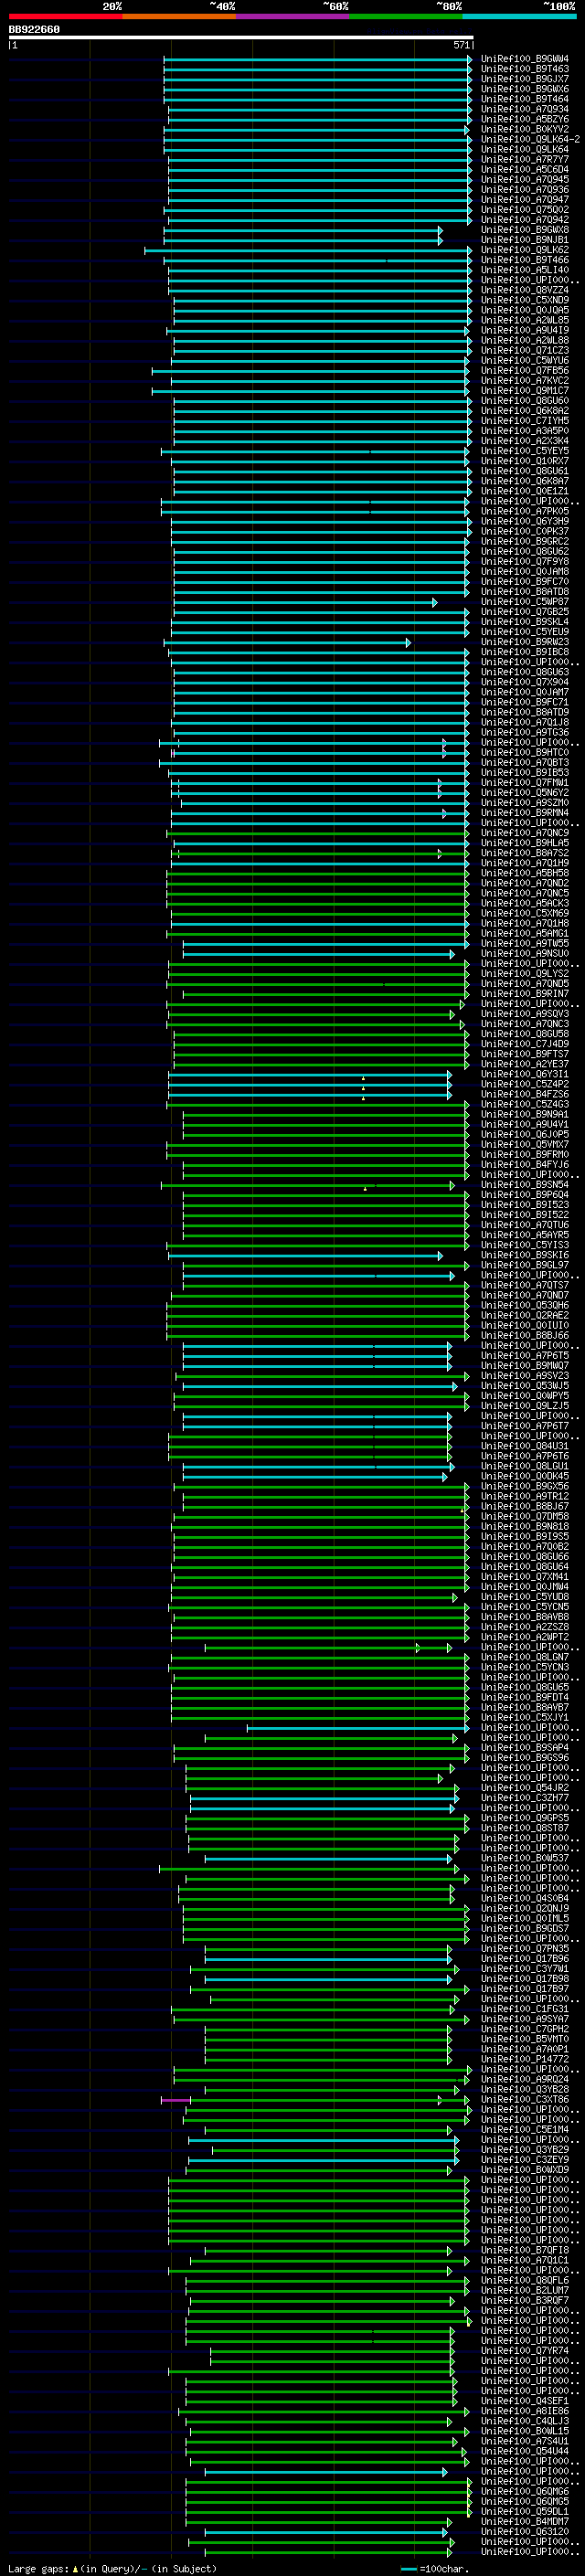Select the UniRef100_A9U4I9 label
585x2576 pixels.
pyautogui.click(x=525, y=330)
